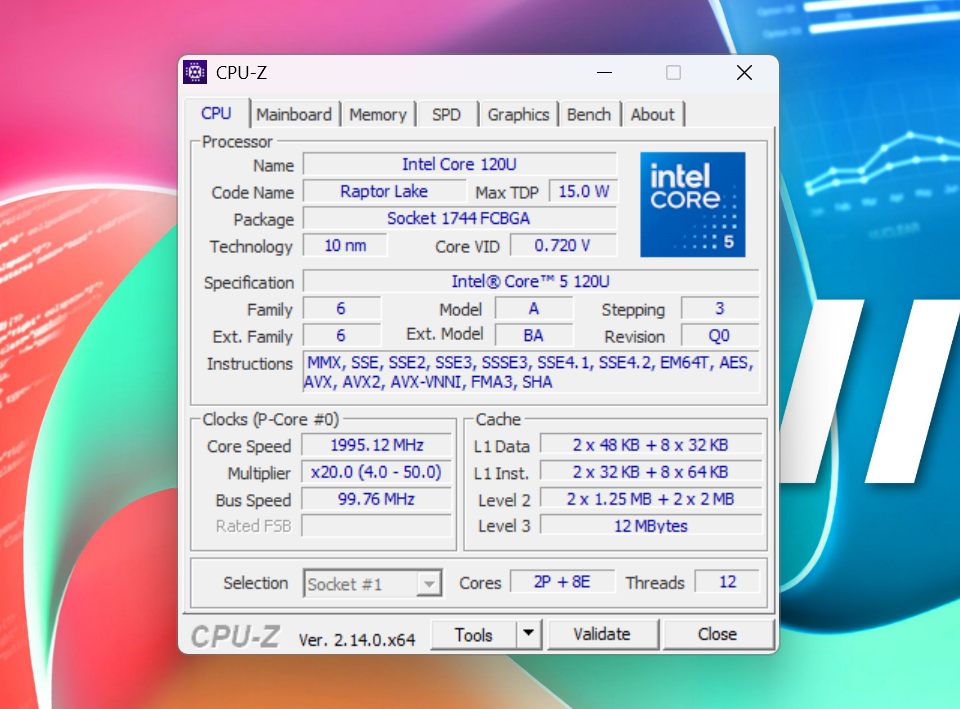Switch to the Memory tab
Screen dimensions: 960x709
click(378, 114)
